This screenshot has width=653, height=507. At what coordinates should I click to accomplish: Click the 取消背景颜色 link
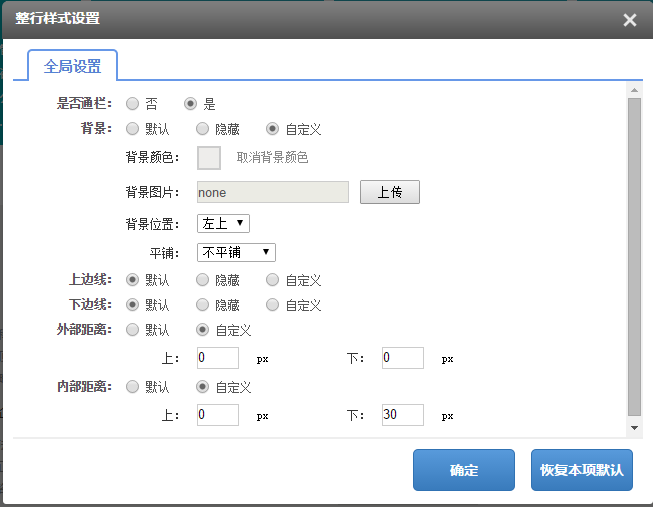pos(272,158)
